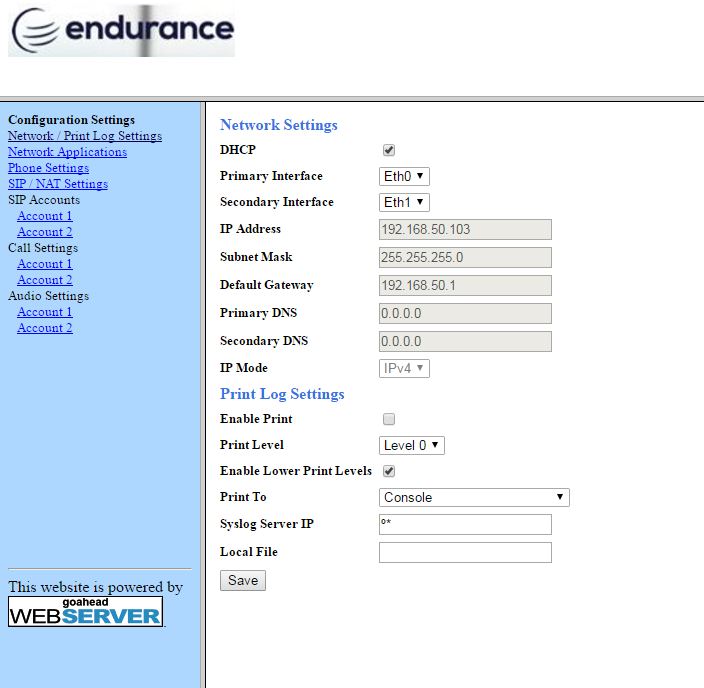Toggle the DHCP checkbox
704x688 pixels.
pyautogui.click(x=389, y=150)
